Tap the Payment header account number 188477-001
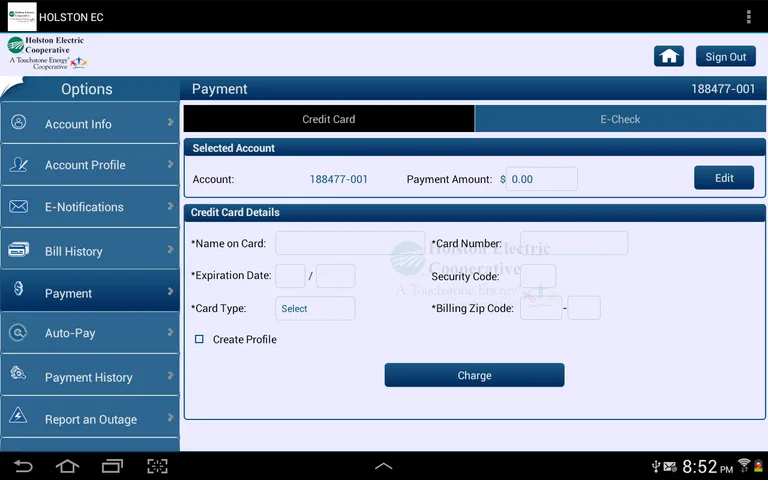This screenshot has height=480, width=768. point(723,89)
